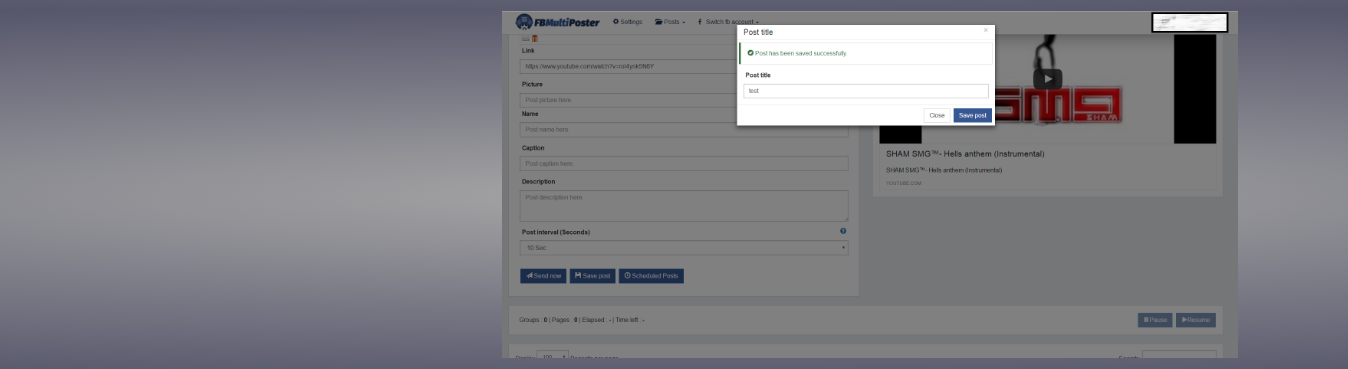Screen dimensions: 1348x369
Task: Click the small gift emoji icon above Link
Action: coord(535,38)
